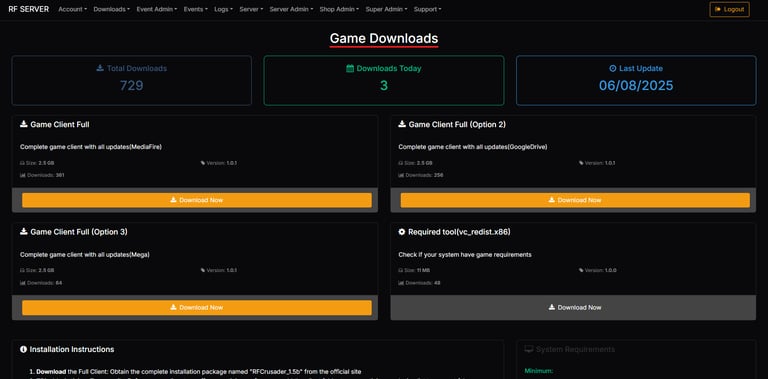Click the version tag icon in vc_redist card
Viewport: 768px width, 379px height.
581,270
